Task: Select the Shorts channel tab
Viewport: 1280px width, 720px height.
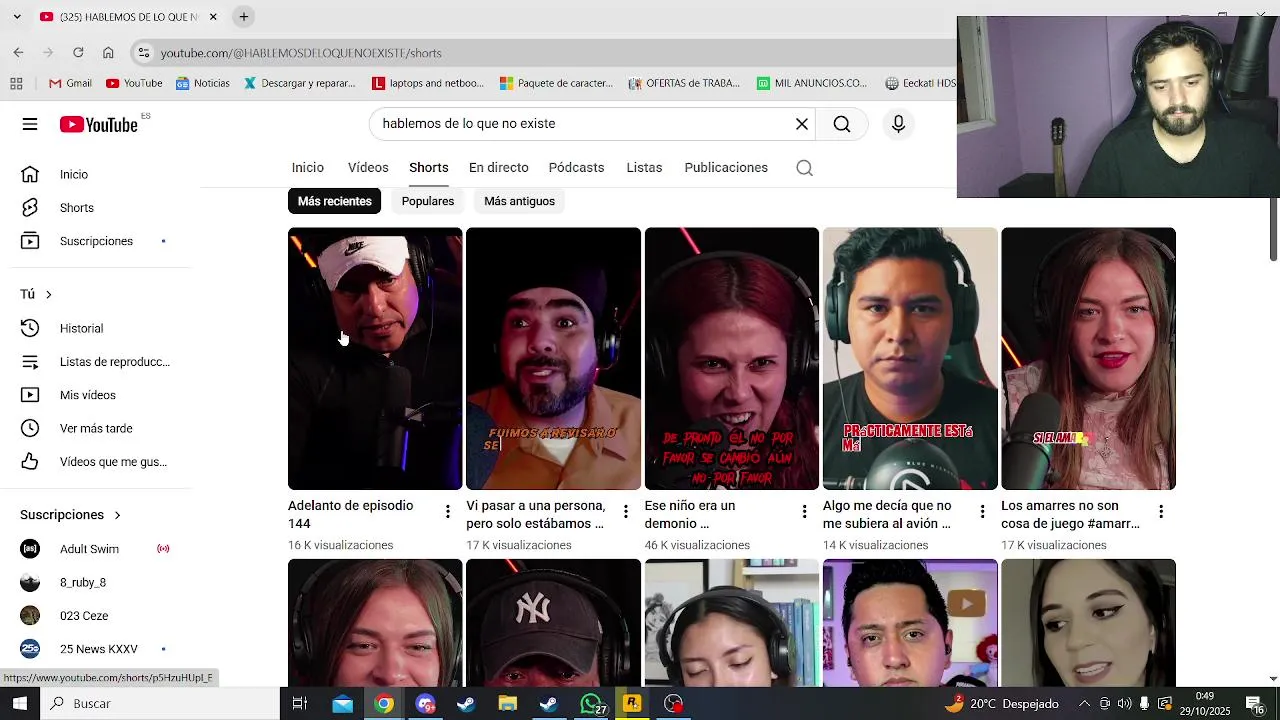Action: [x=428, y=168]
